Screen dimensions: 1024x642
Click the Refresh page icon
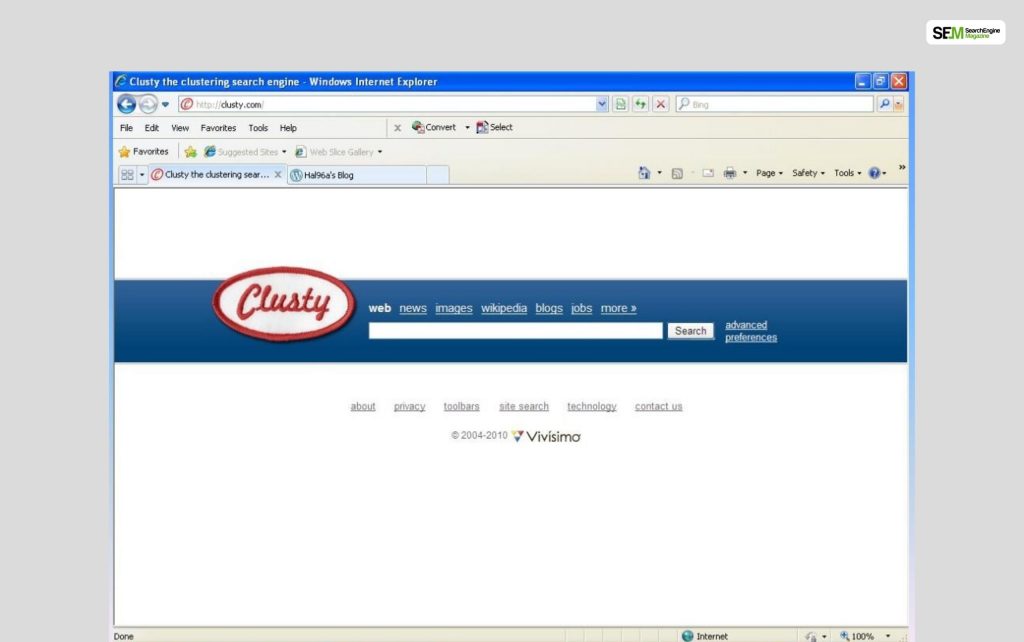tap(640, 104)
